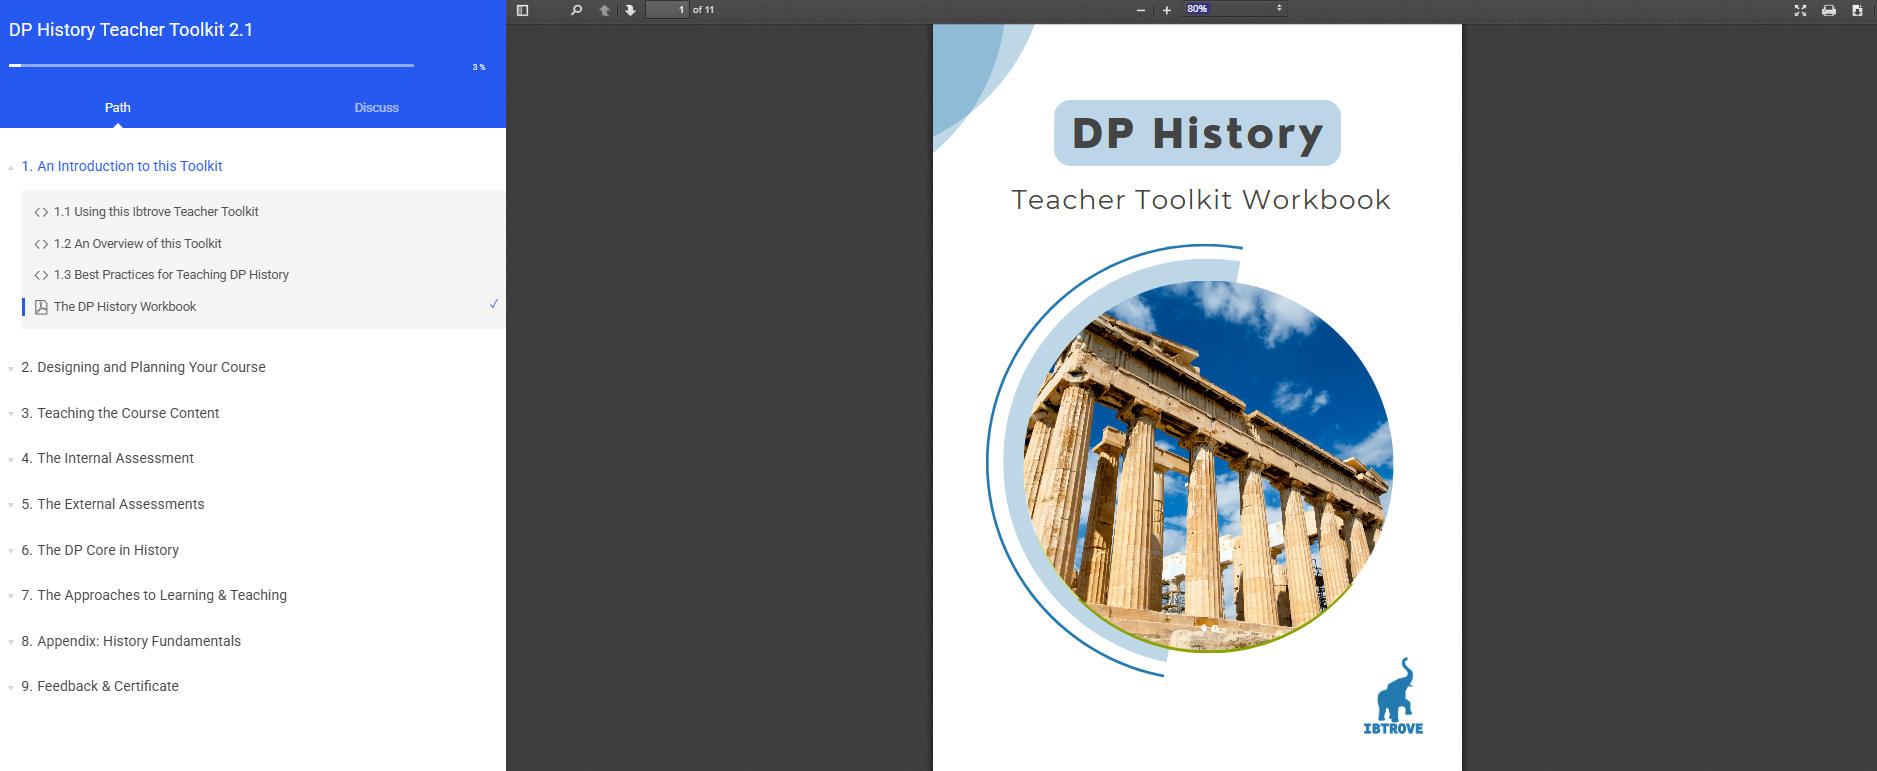Toggle completion checkmark for DP History Workbook
This screenshot has width=1877, height=771.
(493, 304)
